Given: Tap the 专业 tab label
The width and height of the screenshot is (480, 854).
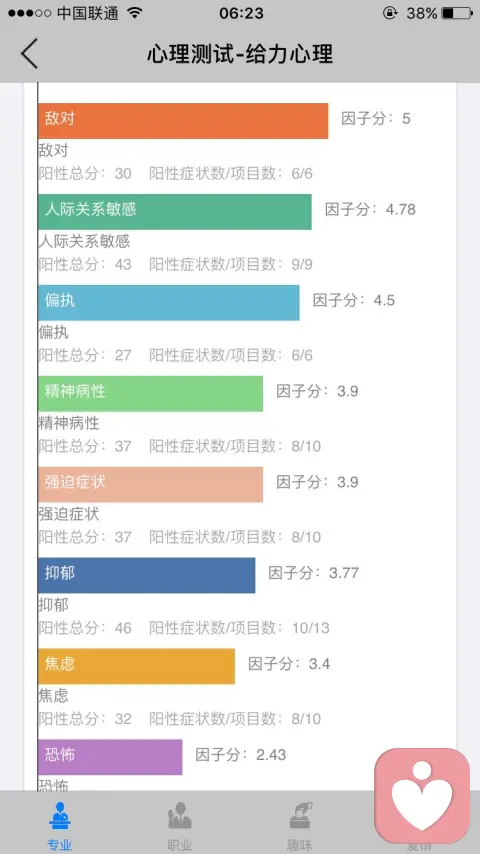Looking at the screenshot, I should (59, 845).
